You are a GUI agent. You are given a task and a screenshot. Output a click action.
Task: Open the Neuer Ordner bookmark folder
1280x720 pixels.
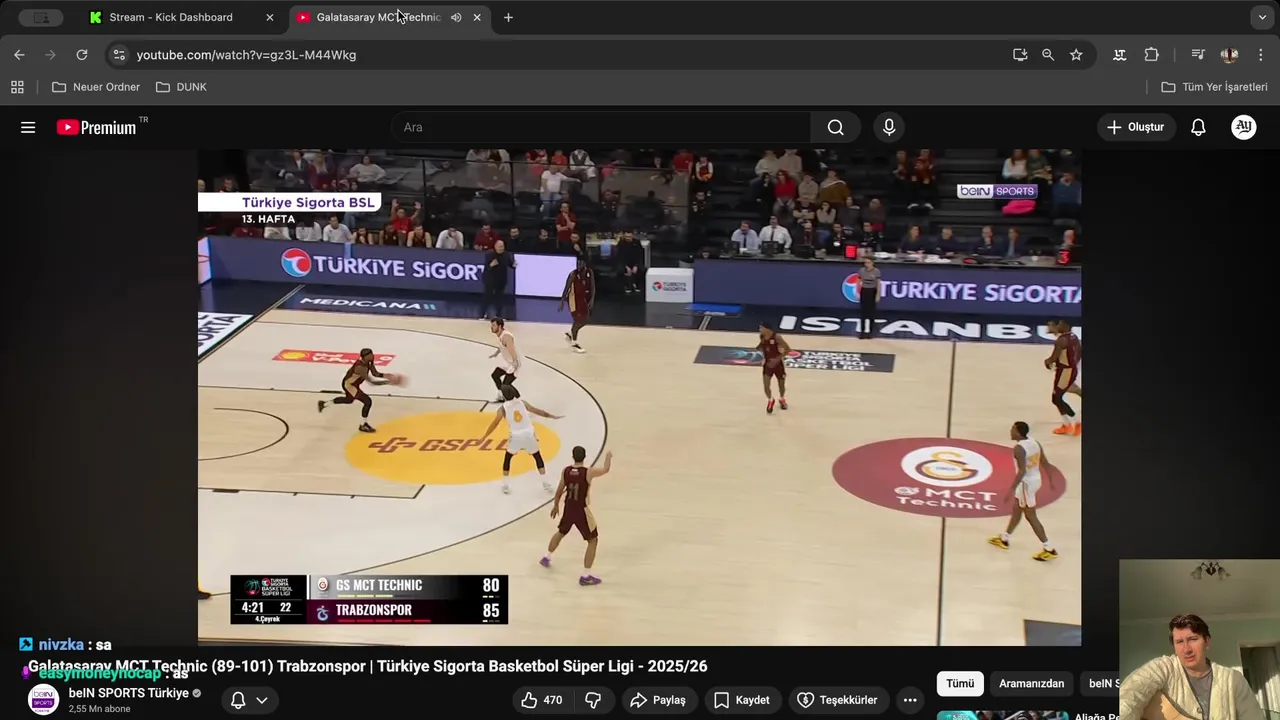[96, 87]
